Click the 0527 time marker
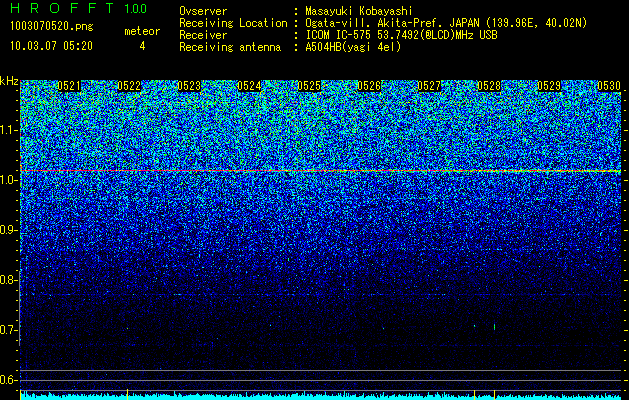 point(429,86)
